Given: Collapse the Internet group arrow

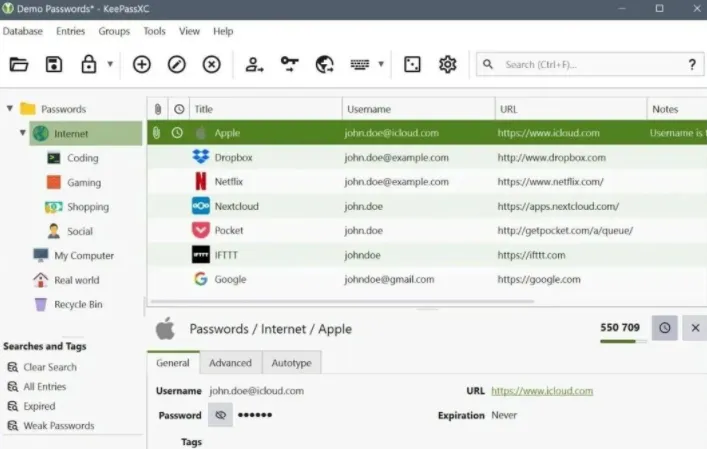Looking at the screenshot, I should pyautogui.click(x=23, y=133).
